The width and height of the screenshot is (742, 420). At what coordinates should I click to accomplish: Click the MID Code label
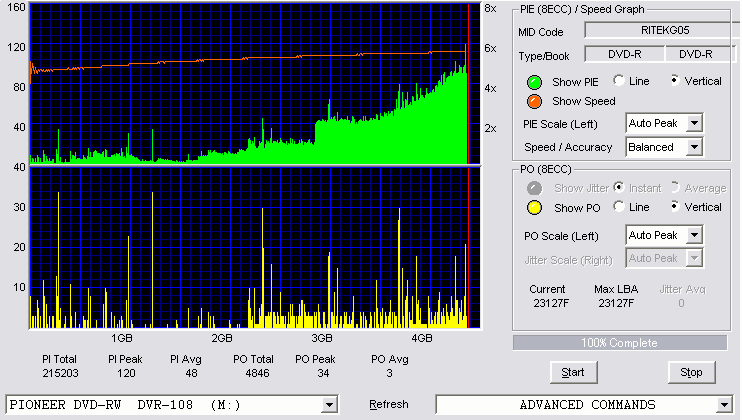[540, 32]
